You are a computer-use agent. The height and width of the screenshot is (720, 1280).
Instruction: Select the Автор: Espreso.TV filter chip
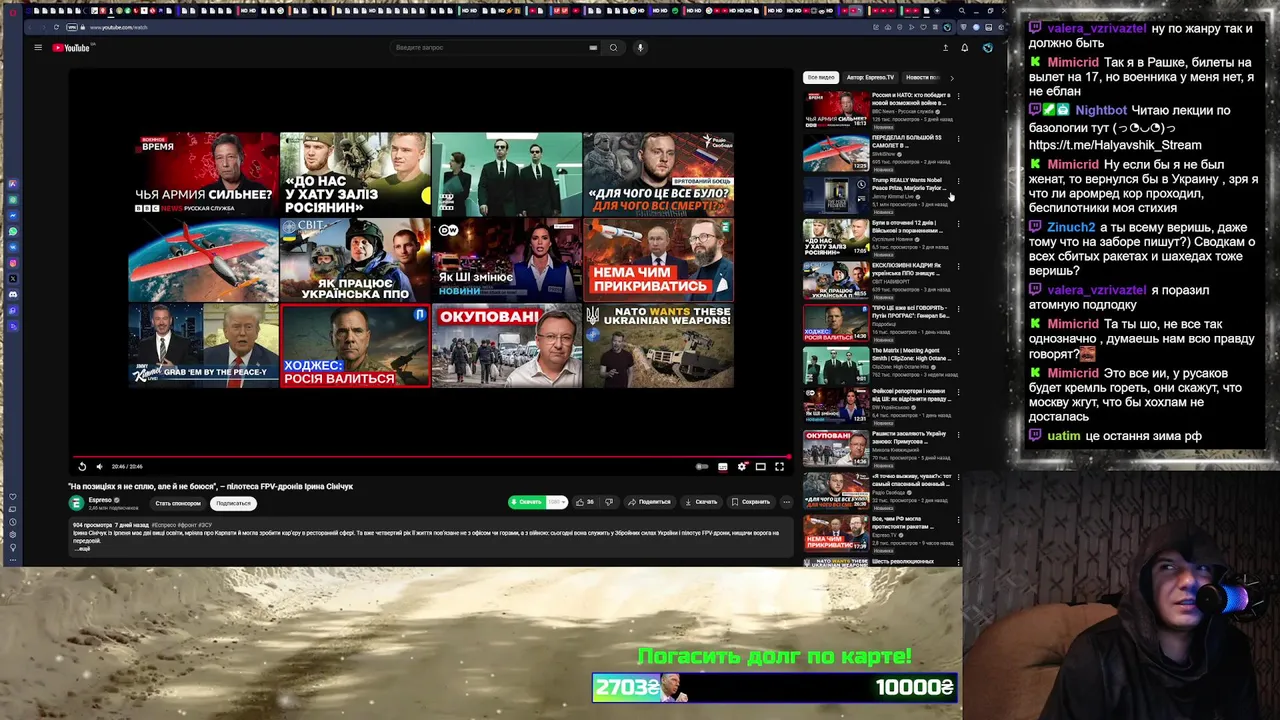(x=870, y=77)
